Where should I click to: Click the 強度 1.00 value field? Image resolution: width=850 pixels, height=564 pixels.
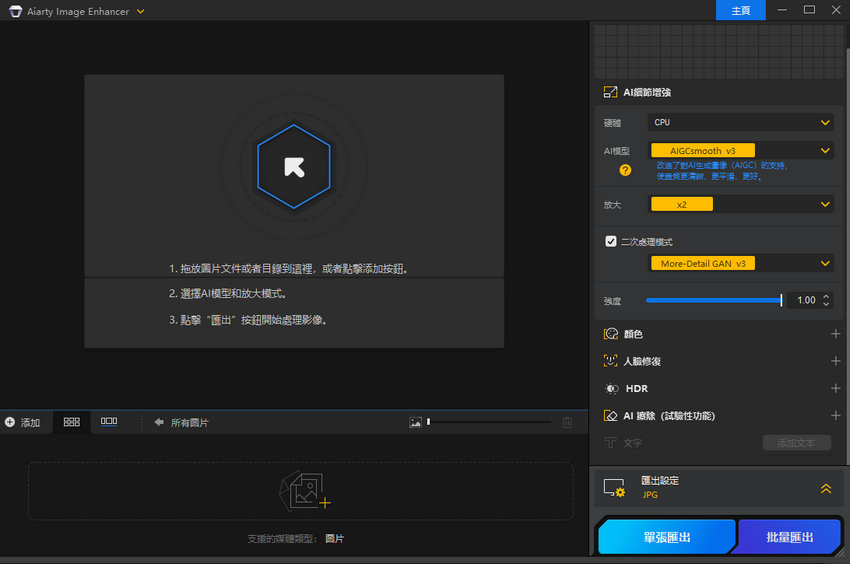point(806,300)
